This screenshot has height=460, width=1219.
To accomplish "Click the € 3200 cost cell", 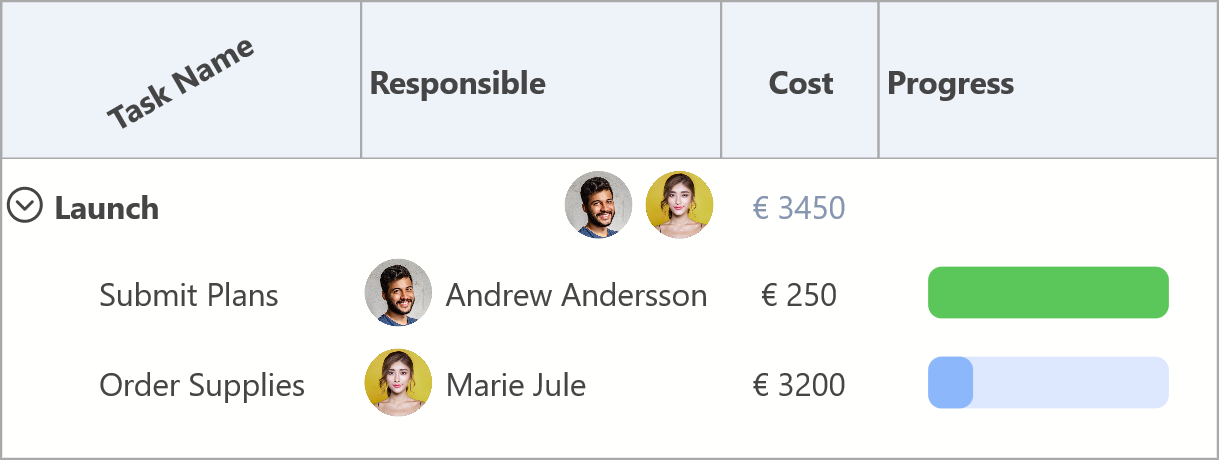I will [798, 385].
